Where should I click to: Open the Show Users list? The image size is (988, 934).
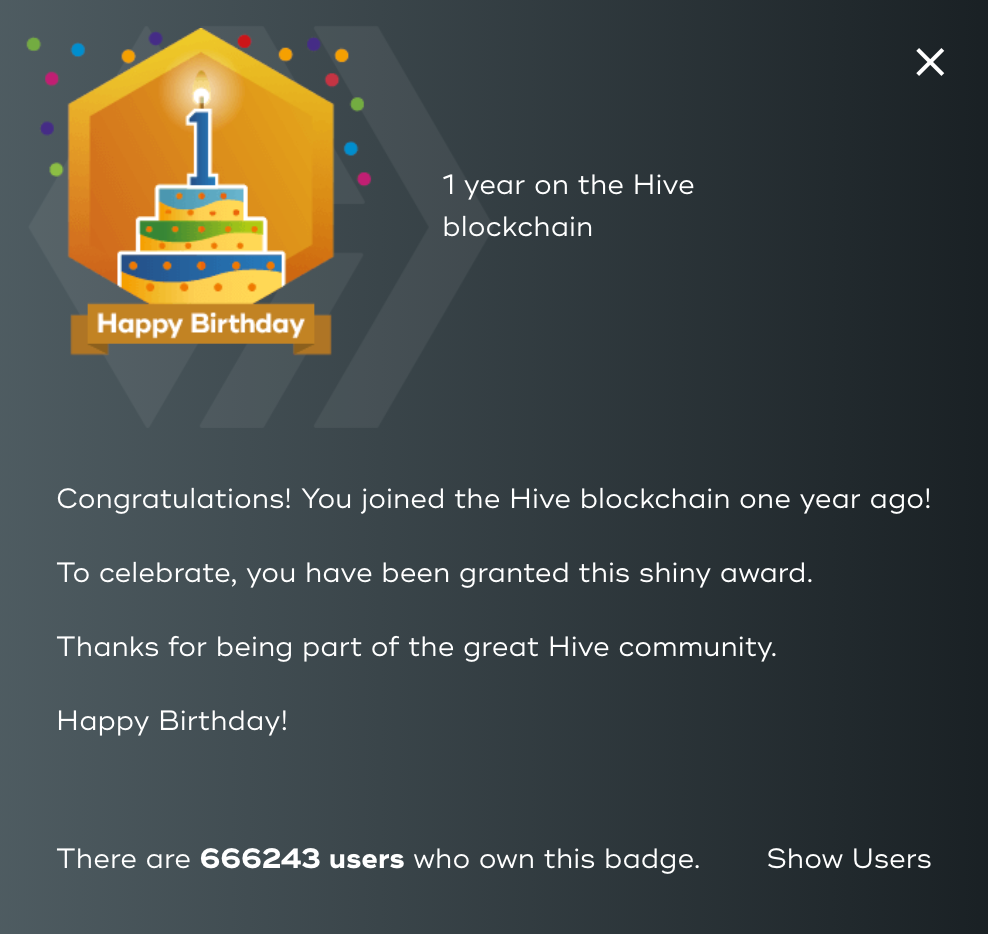pyautogui.click(x=849, y=859)
